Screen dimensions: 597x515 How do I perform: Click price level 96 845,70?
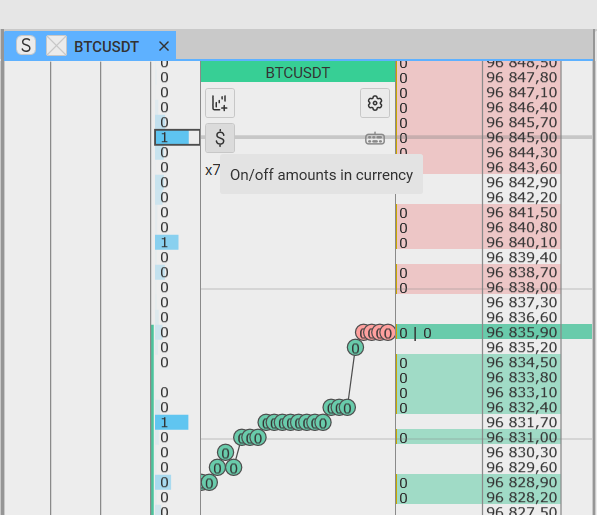(522, 123)
